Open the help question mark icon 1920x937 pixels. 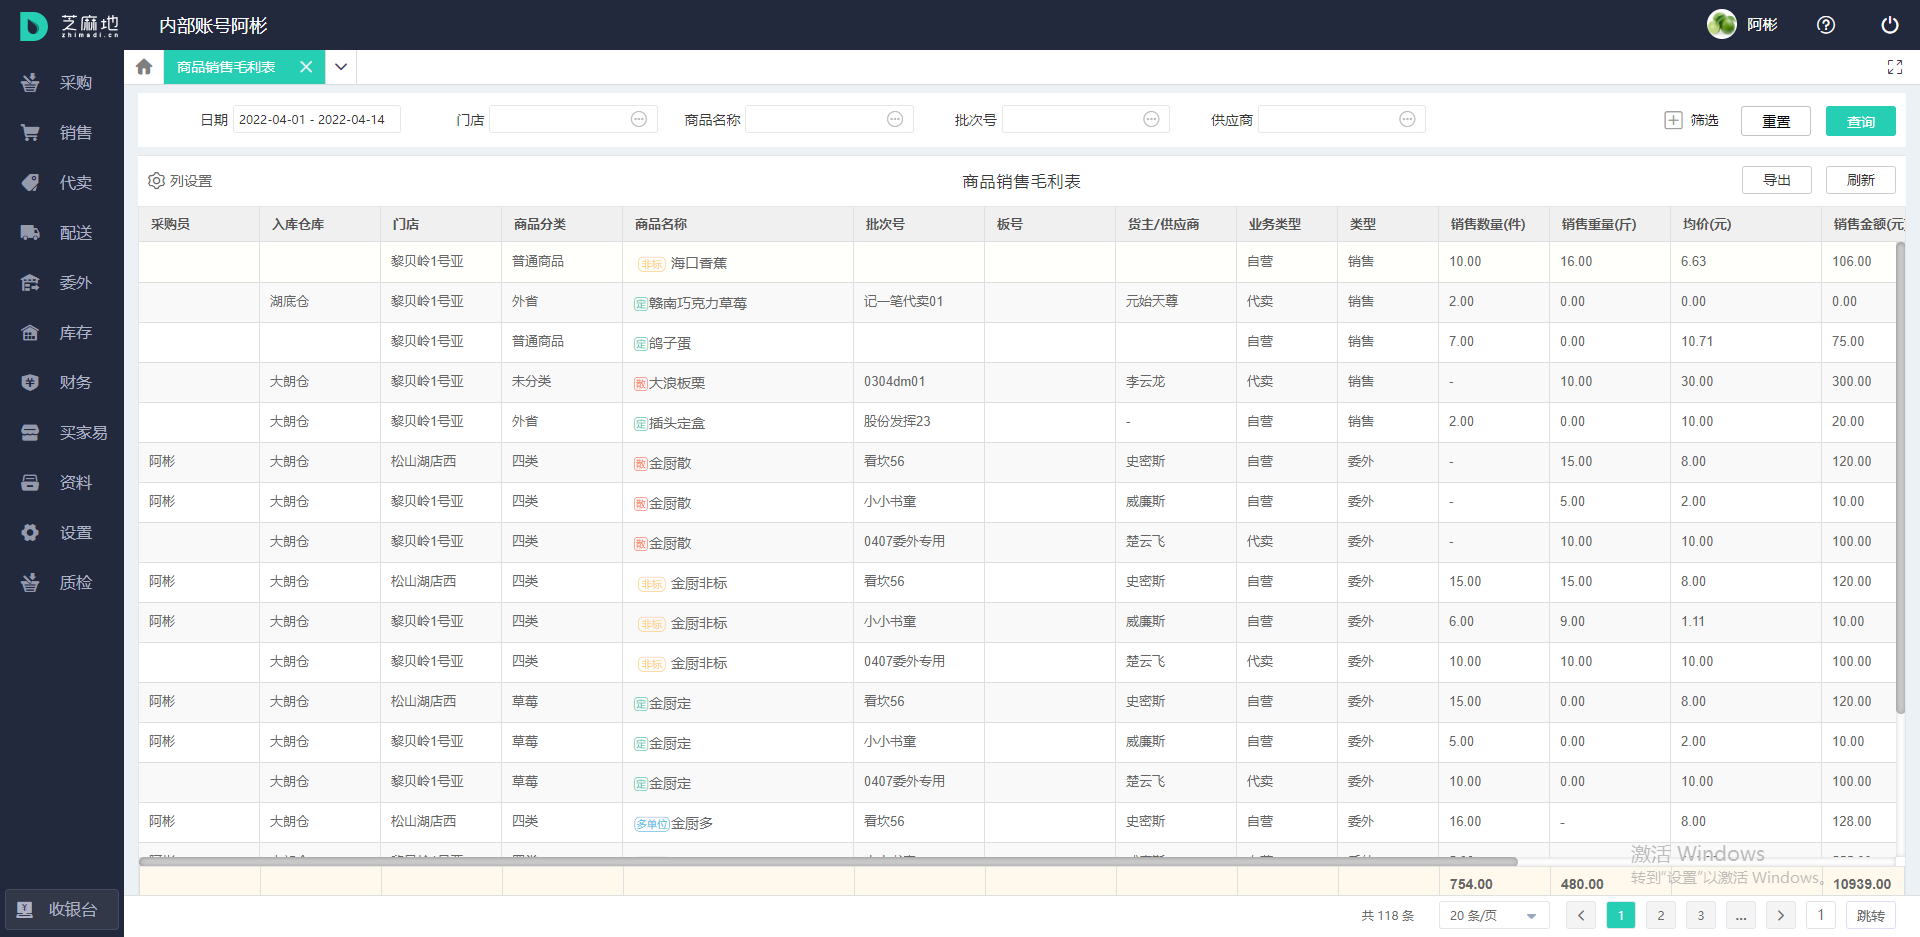1826,25
